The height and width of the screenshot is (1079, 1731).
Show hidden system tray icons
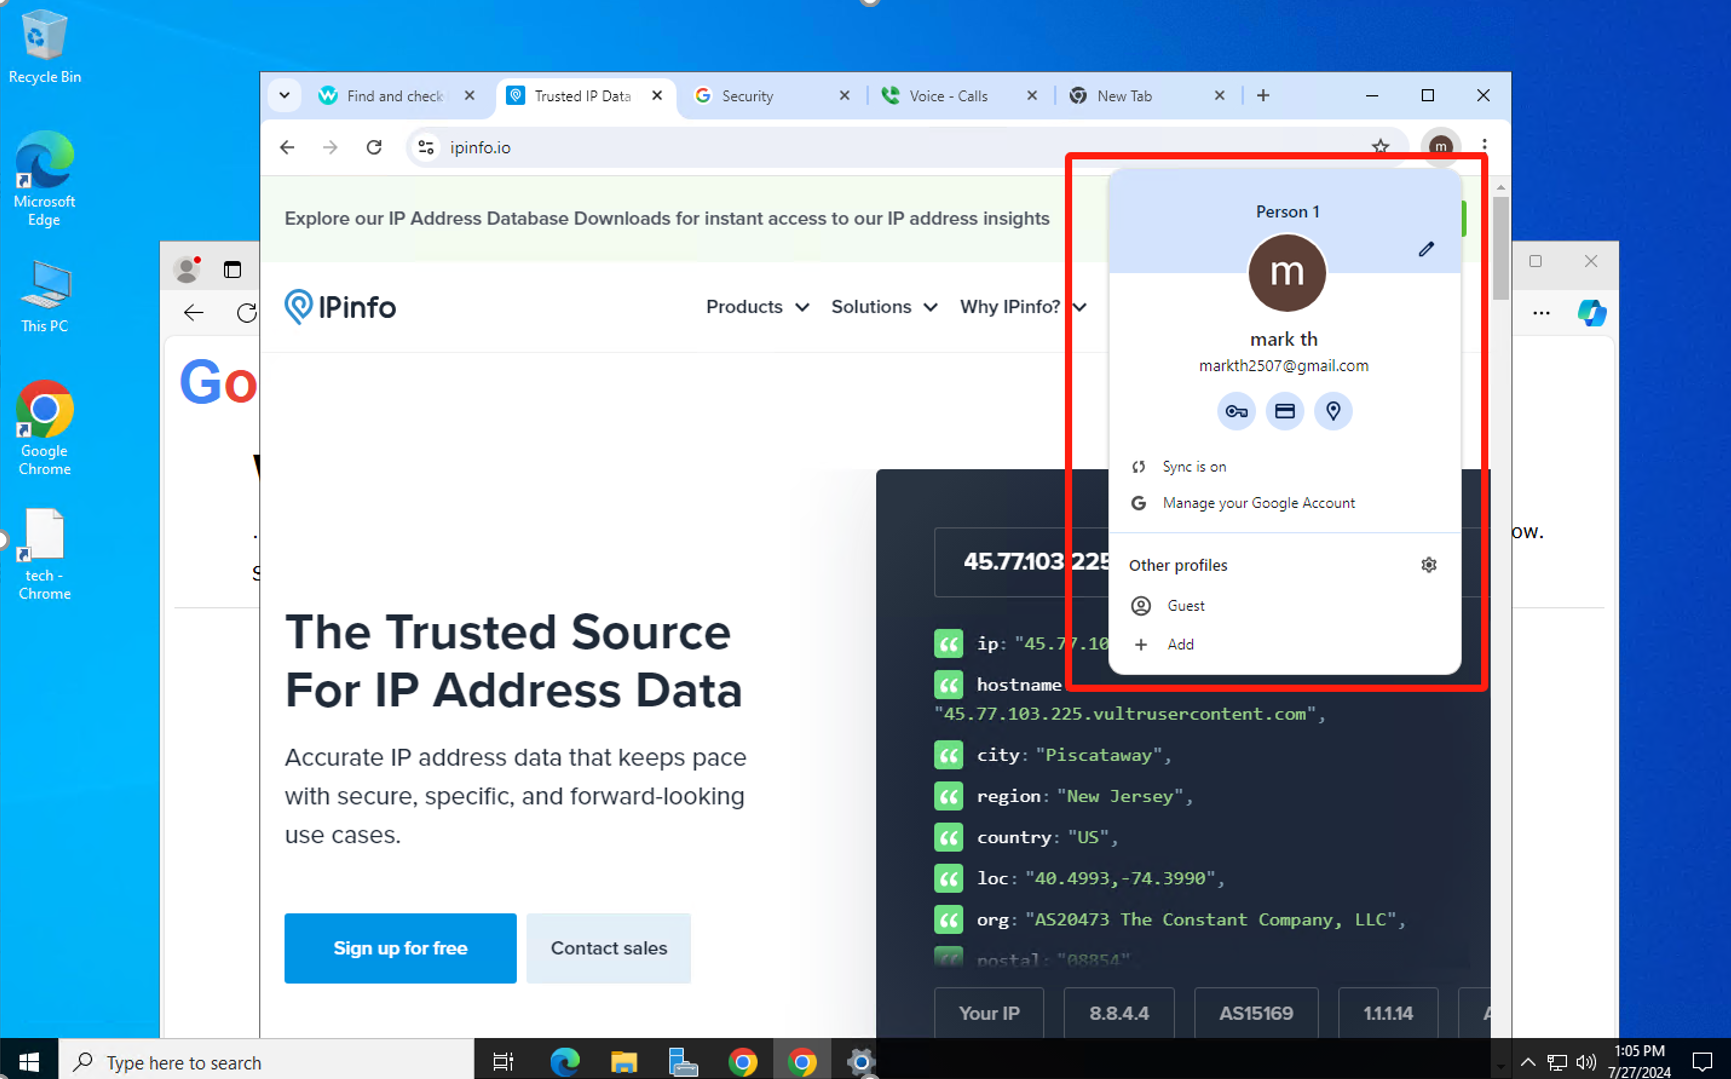coord(1528,1062)
